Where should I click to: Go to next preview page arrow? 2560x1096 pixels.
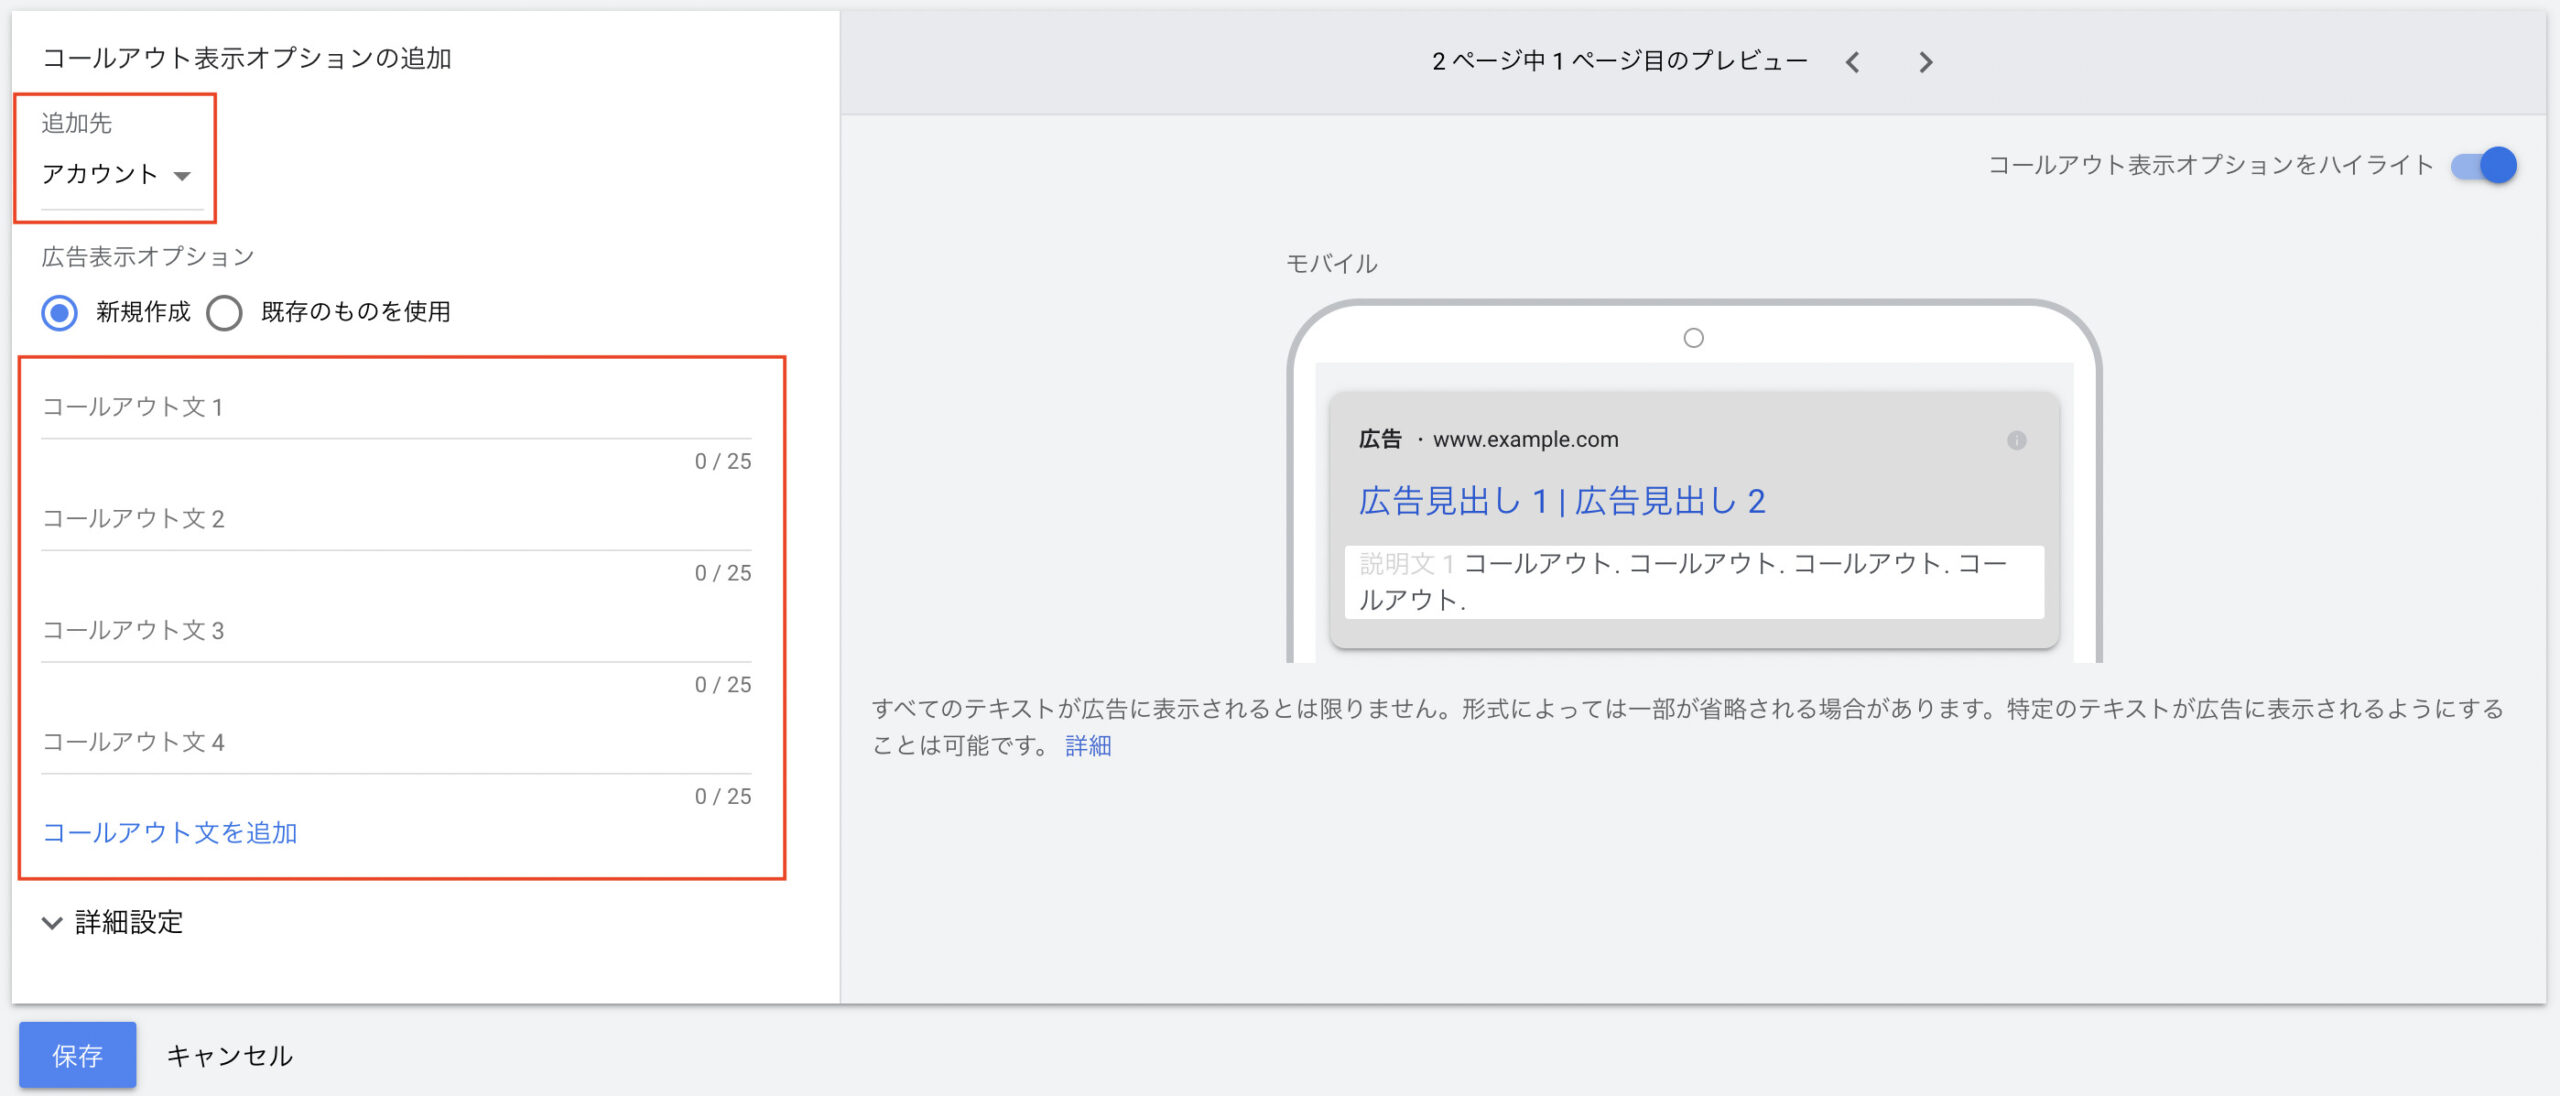1925,62
